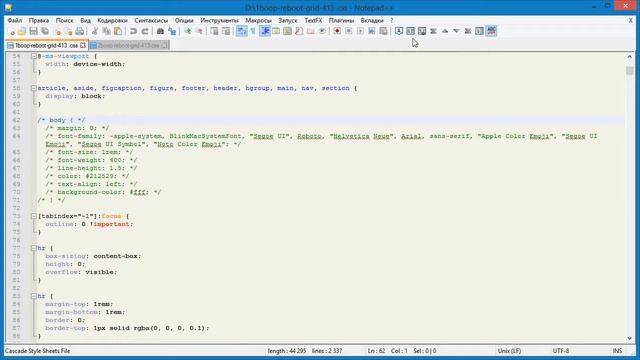Open the Макросы menu
The width and height of the screenshot is (640, 360).
[x=258, y=20]
